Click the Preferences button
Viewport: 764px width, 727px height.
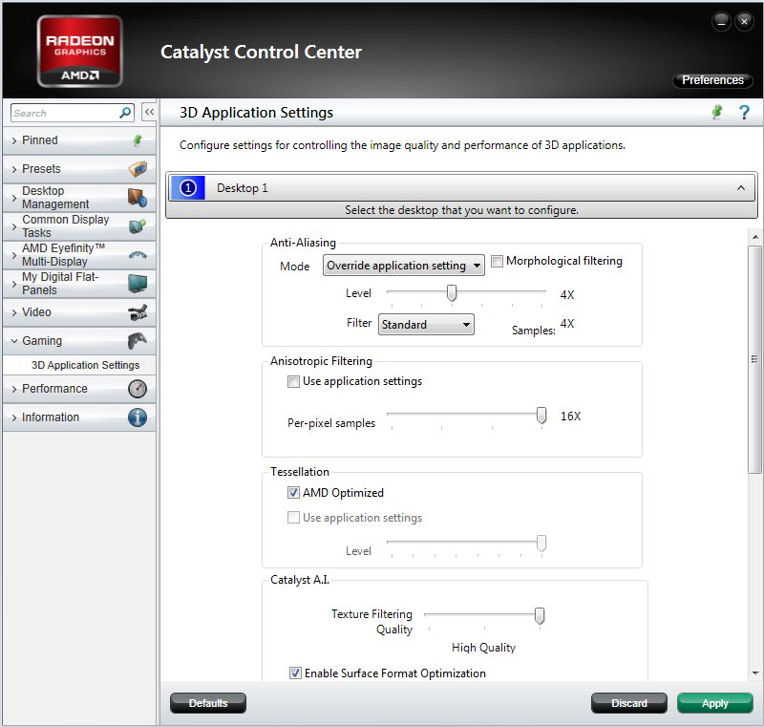tap(712, 80)
